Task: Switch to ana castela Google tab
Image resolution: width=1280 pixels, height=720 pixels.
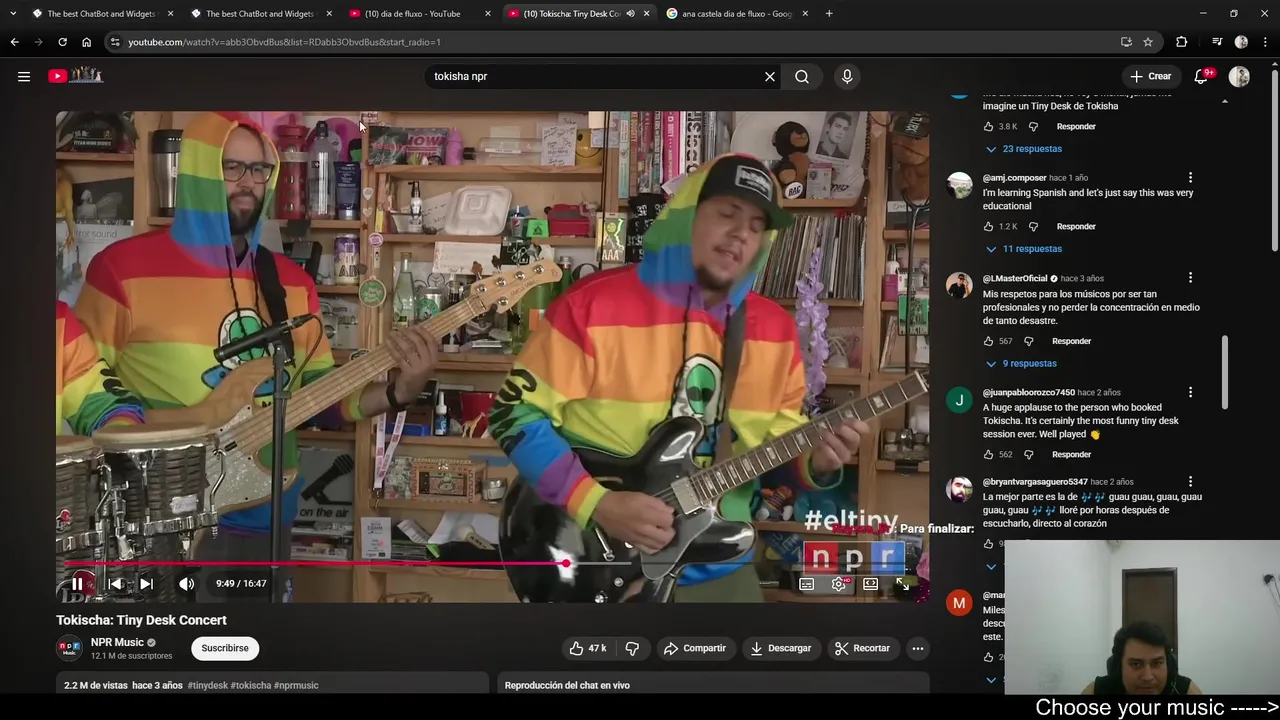Action: [737, 14]
